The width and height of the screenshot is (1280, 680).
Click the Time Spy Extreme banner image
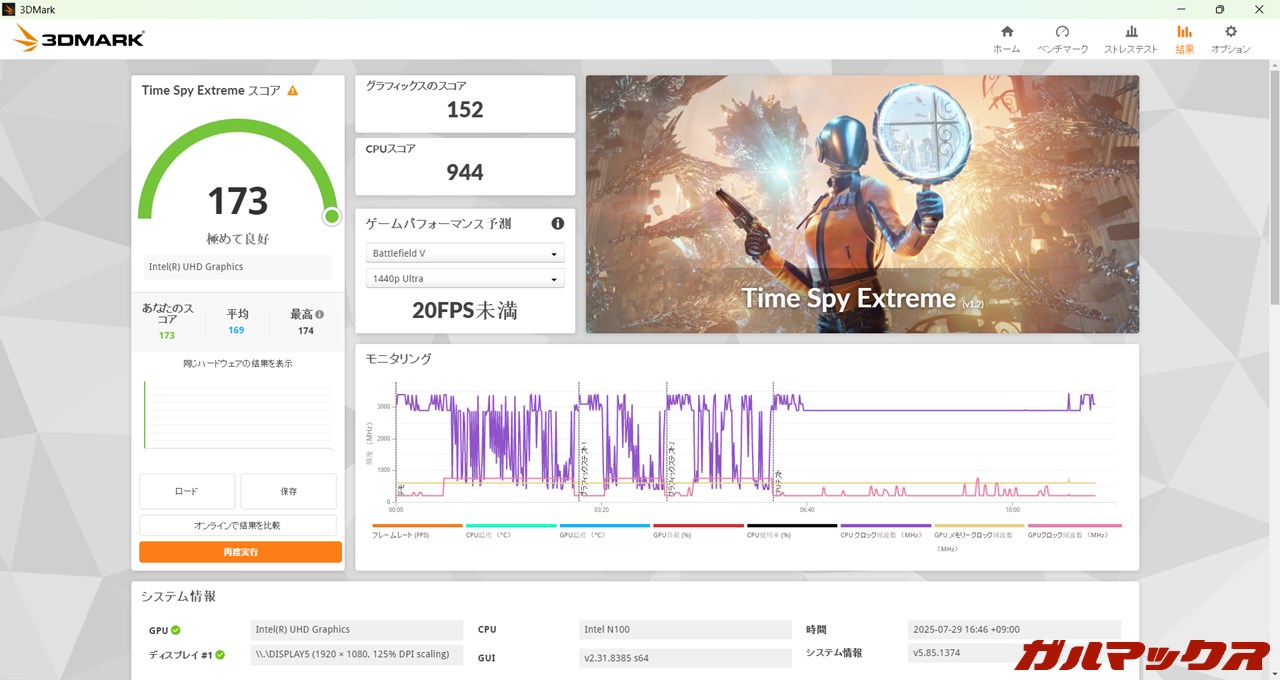[861, 204]
